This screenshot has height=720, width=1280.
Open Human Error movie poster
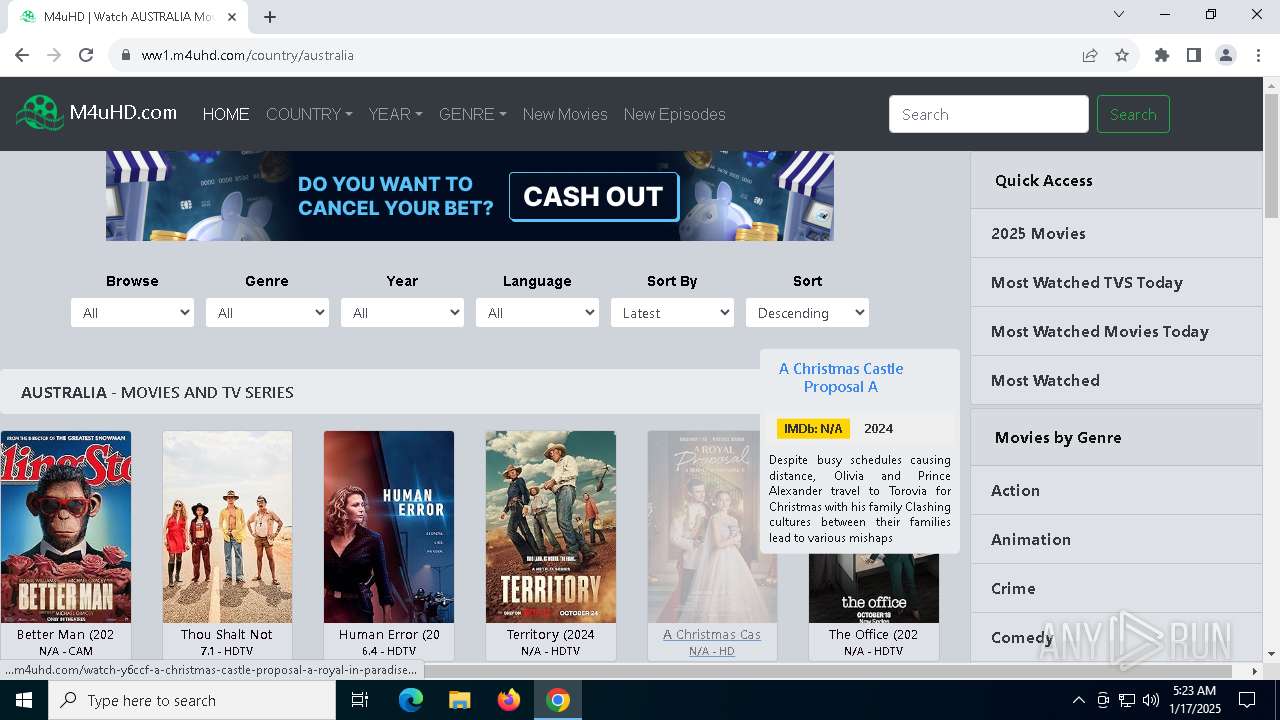[x=389, y=527]
